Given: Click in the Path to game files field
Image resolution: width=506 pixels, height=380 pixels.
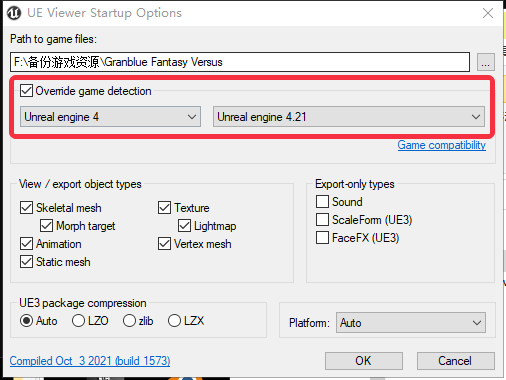Looking at the screenshot, I should point(240,62).
